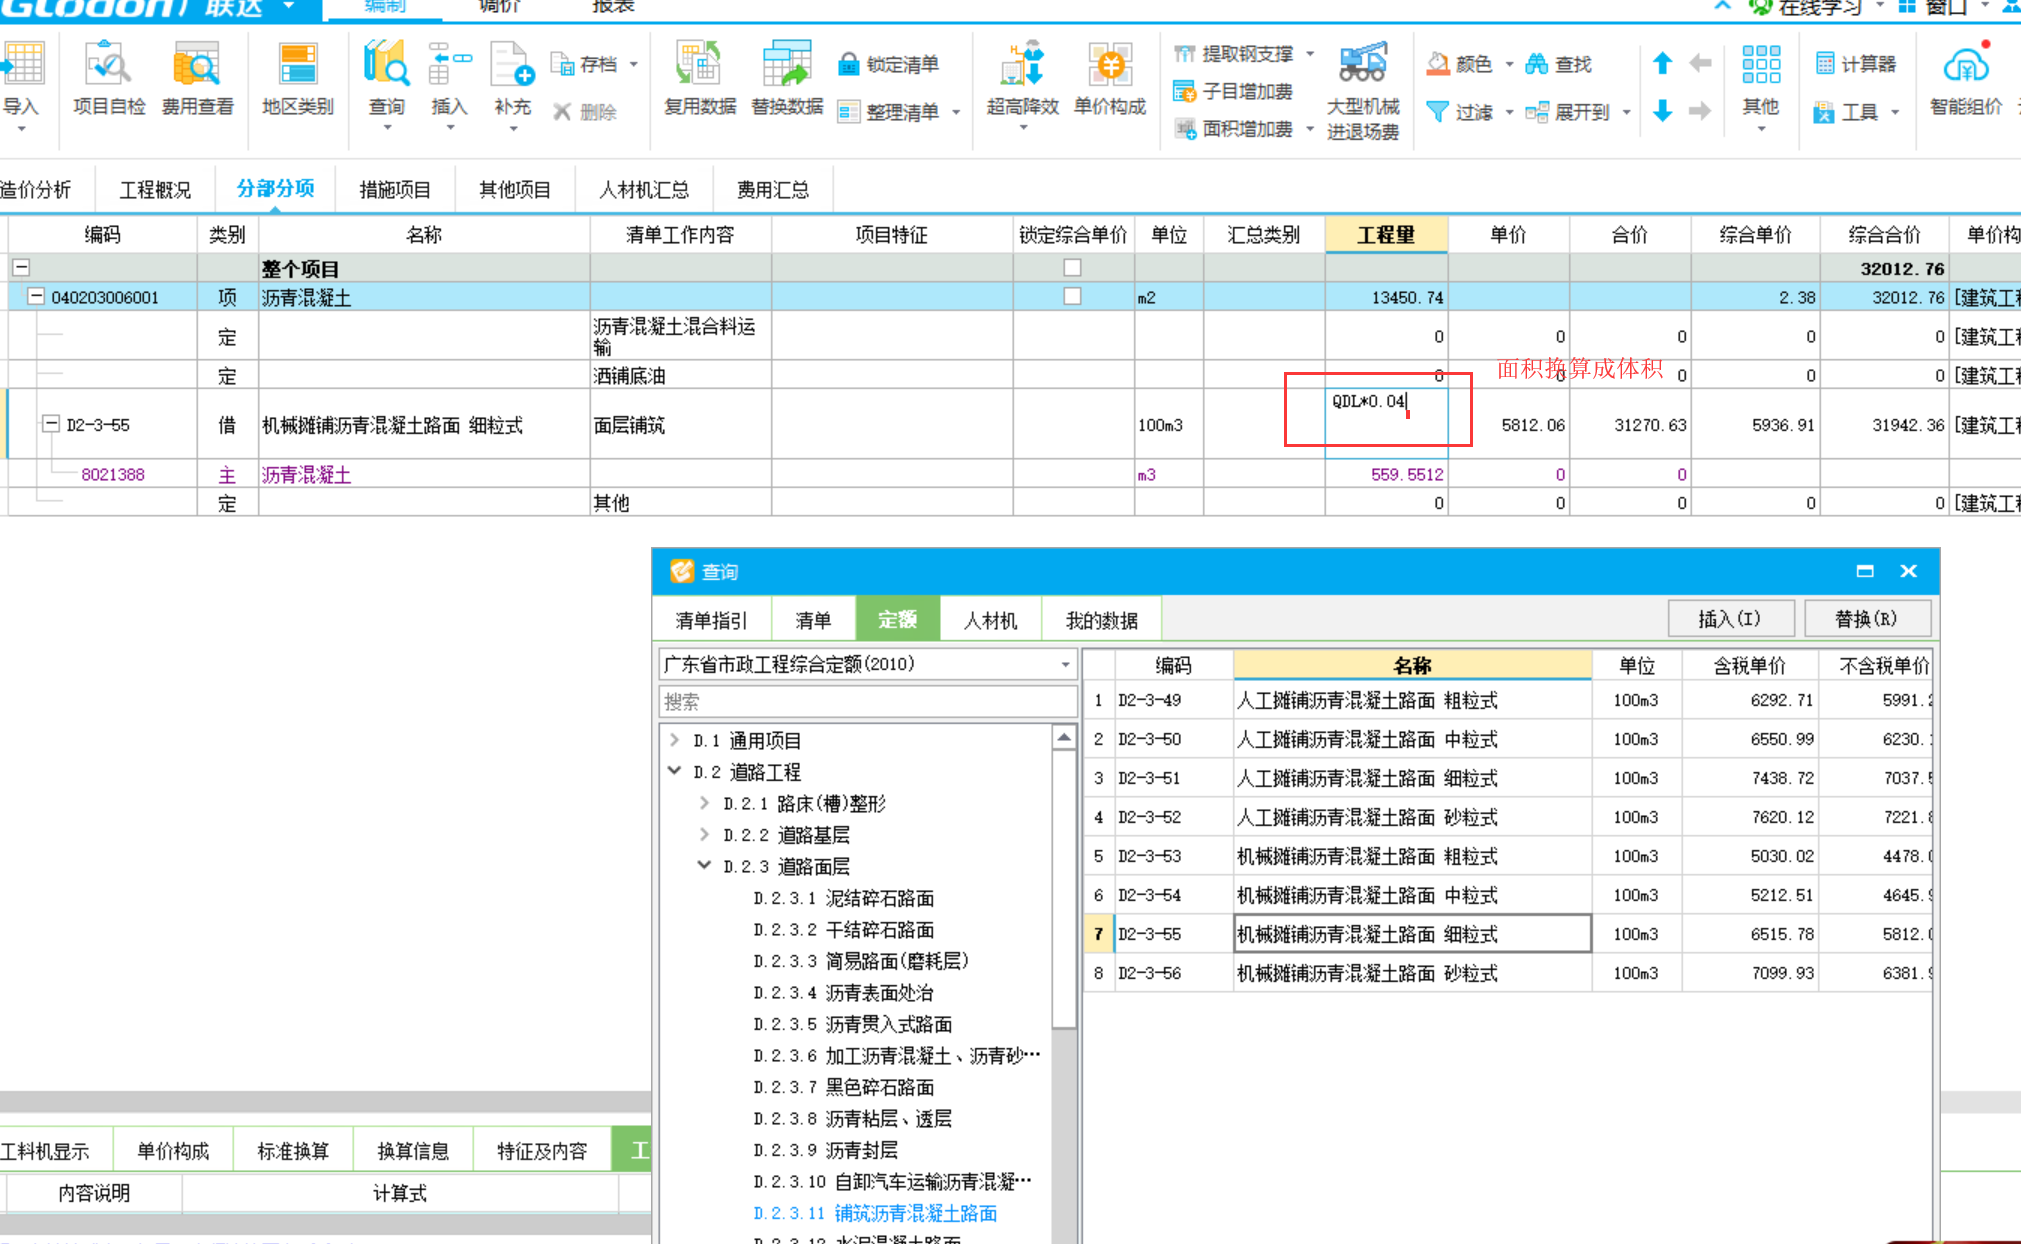The image size is (2021, 1244).
Task: Click the 名称 column header in query results
Action: point(1412,665)
